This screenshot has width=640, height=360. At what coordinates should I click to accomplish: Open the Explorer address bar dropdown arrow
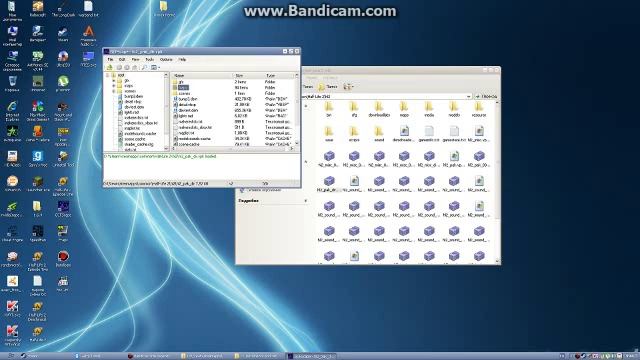coord(469,96)
